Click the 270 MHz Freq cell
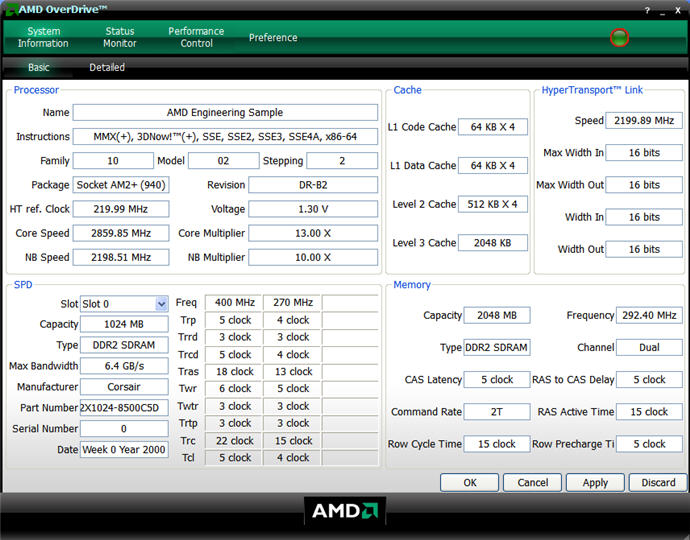 pos(293,302)
